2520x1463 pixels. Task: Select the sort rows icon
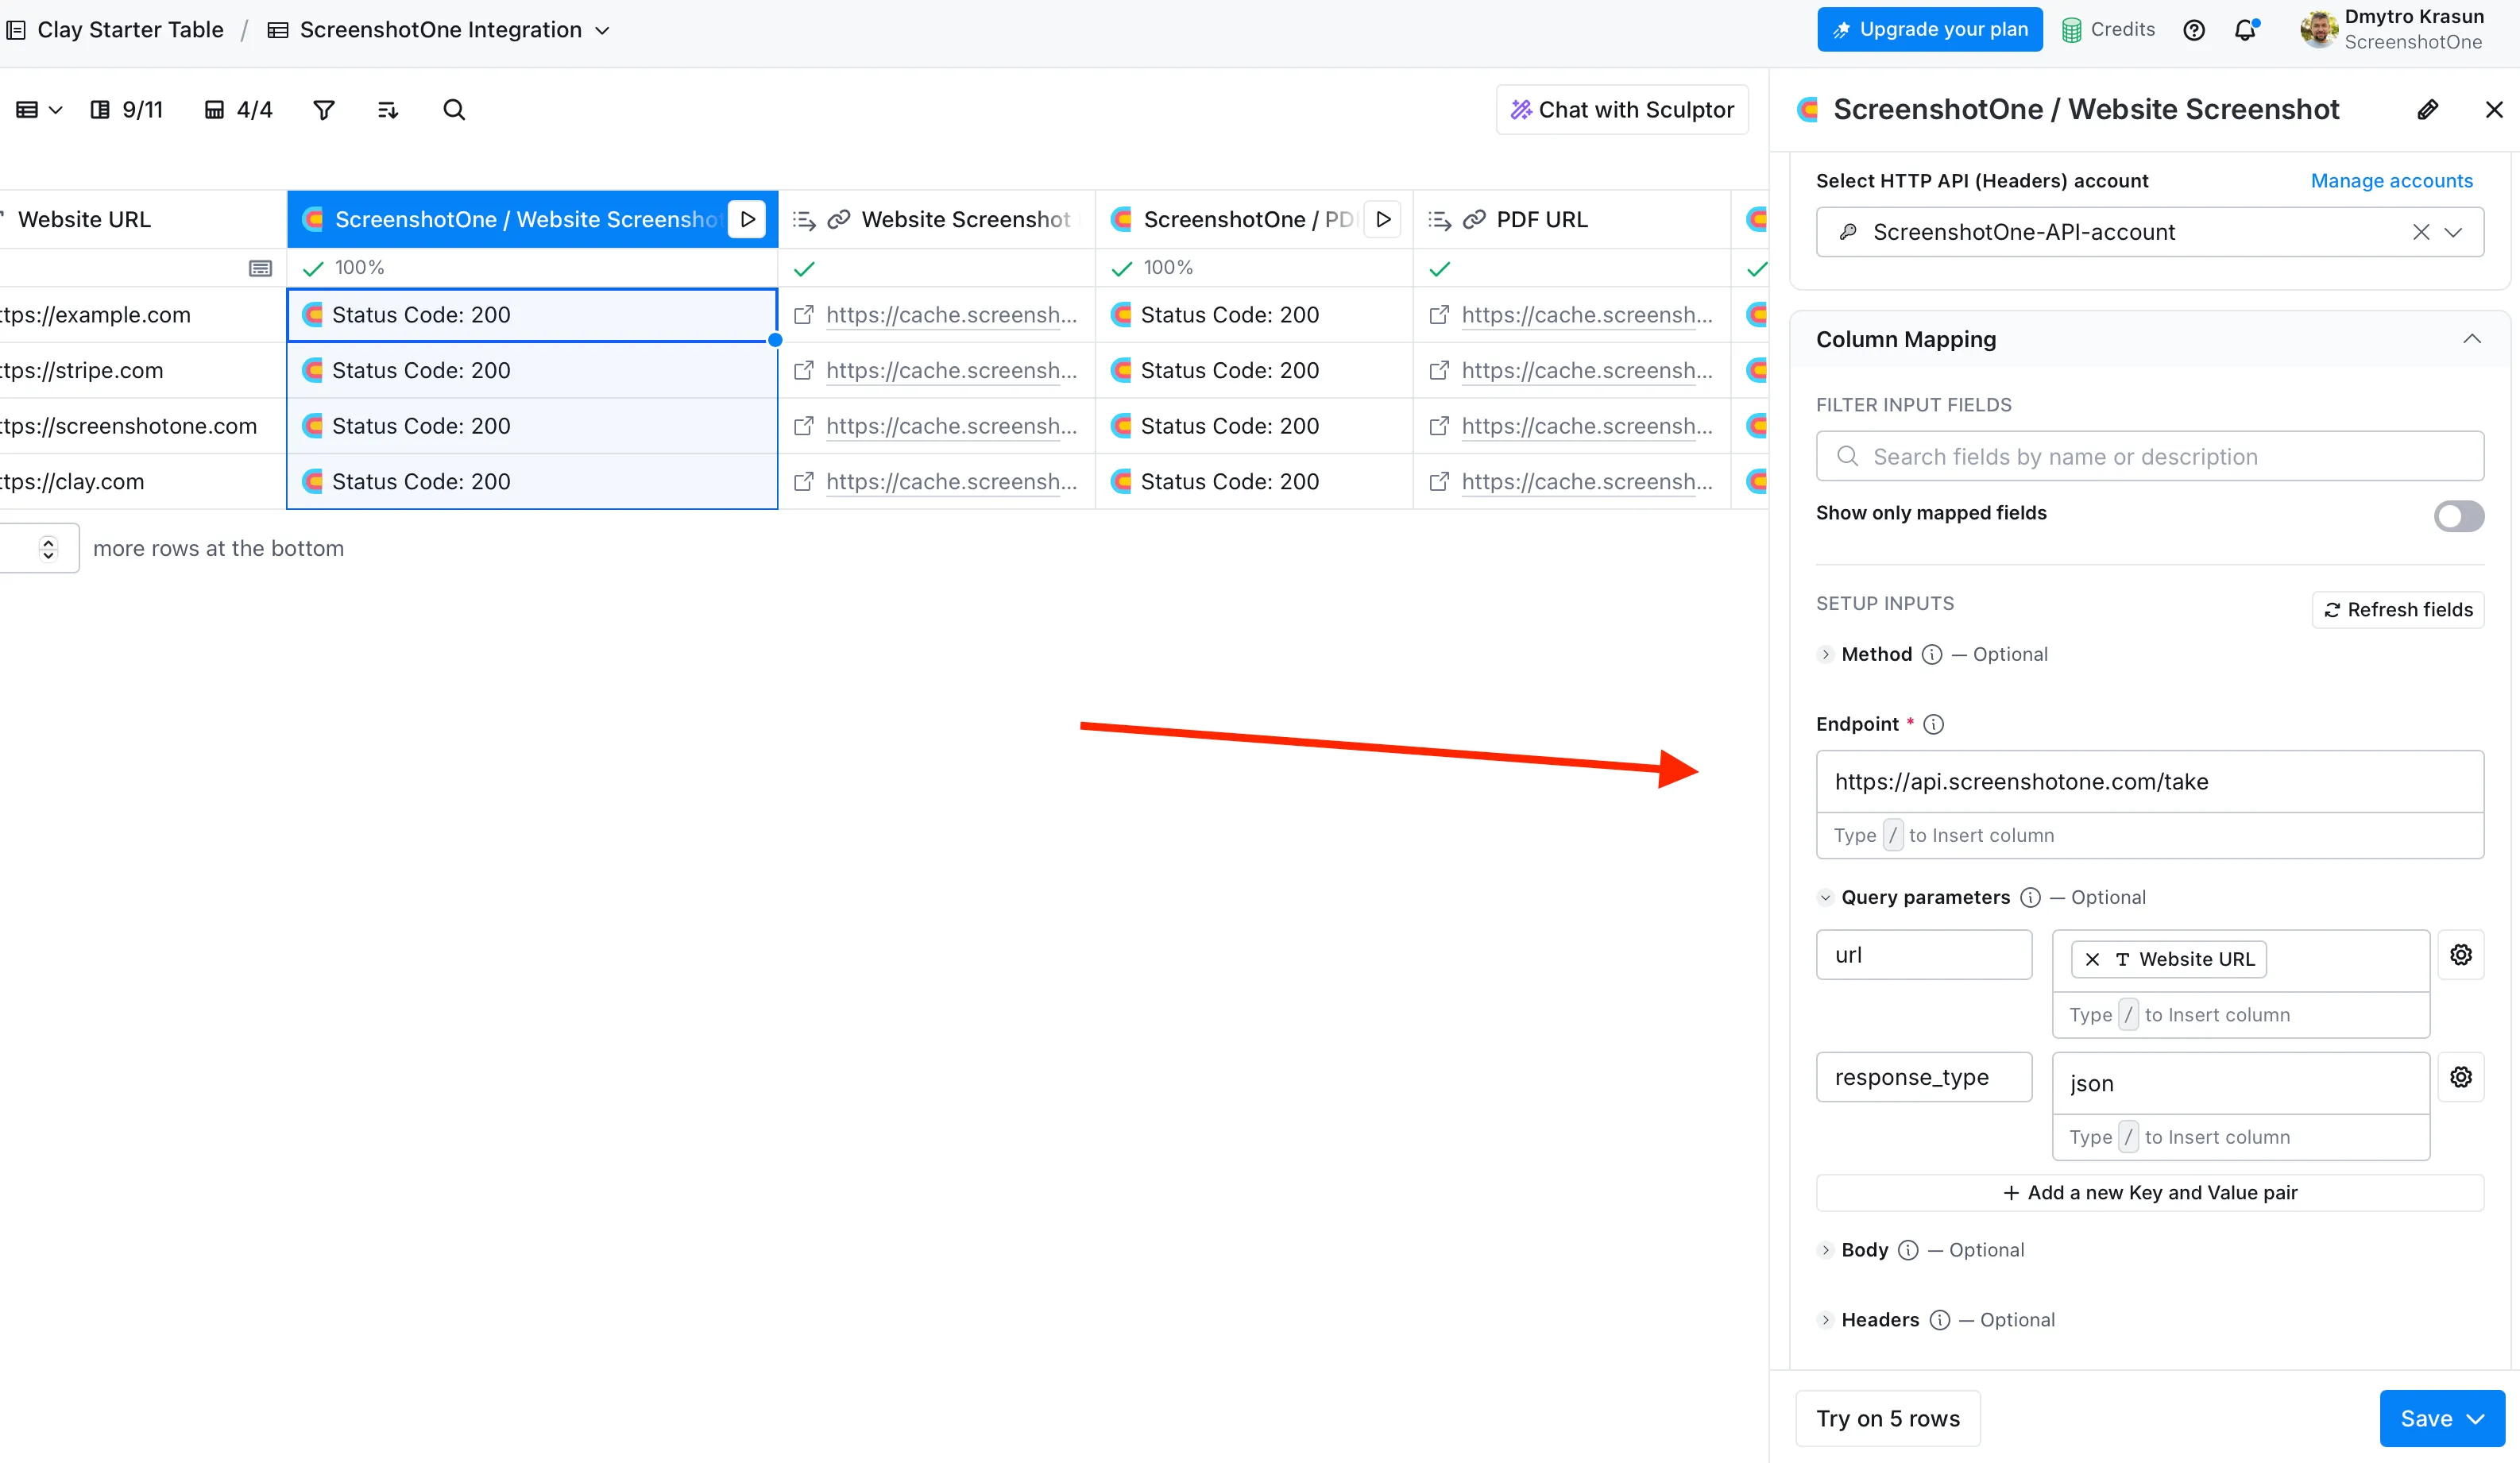pos(388,109)
